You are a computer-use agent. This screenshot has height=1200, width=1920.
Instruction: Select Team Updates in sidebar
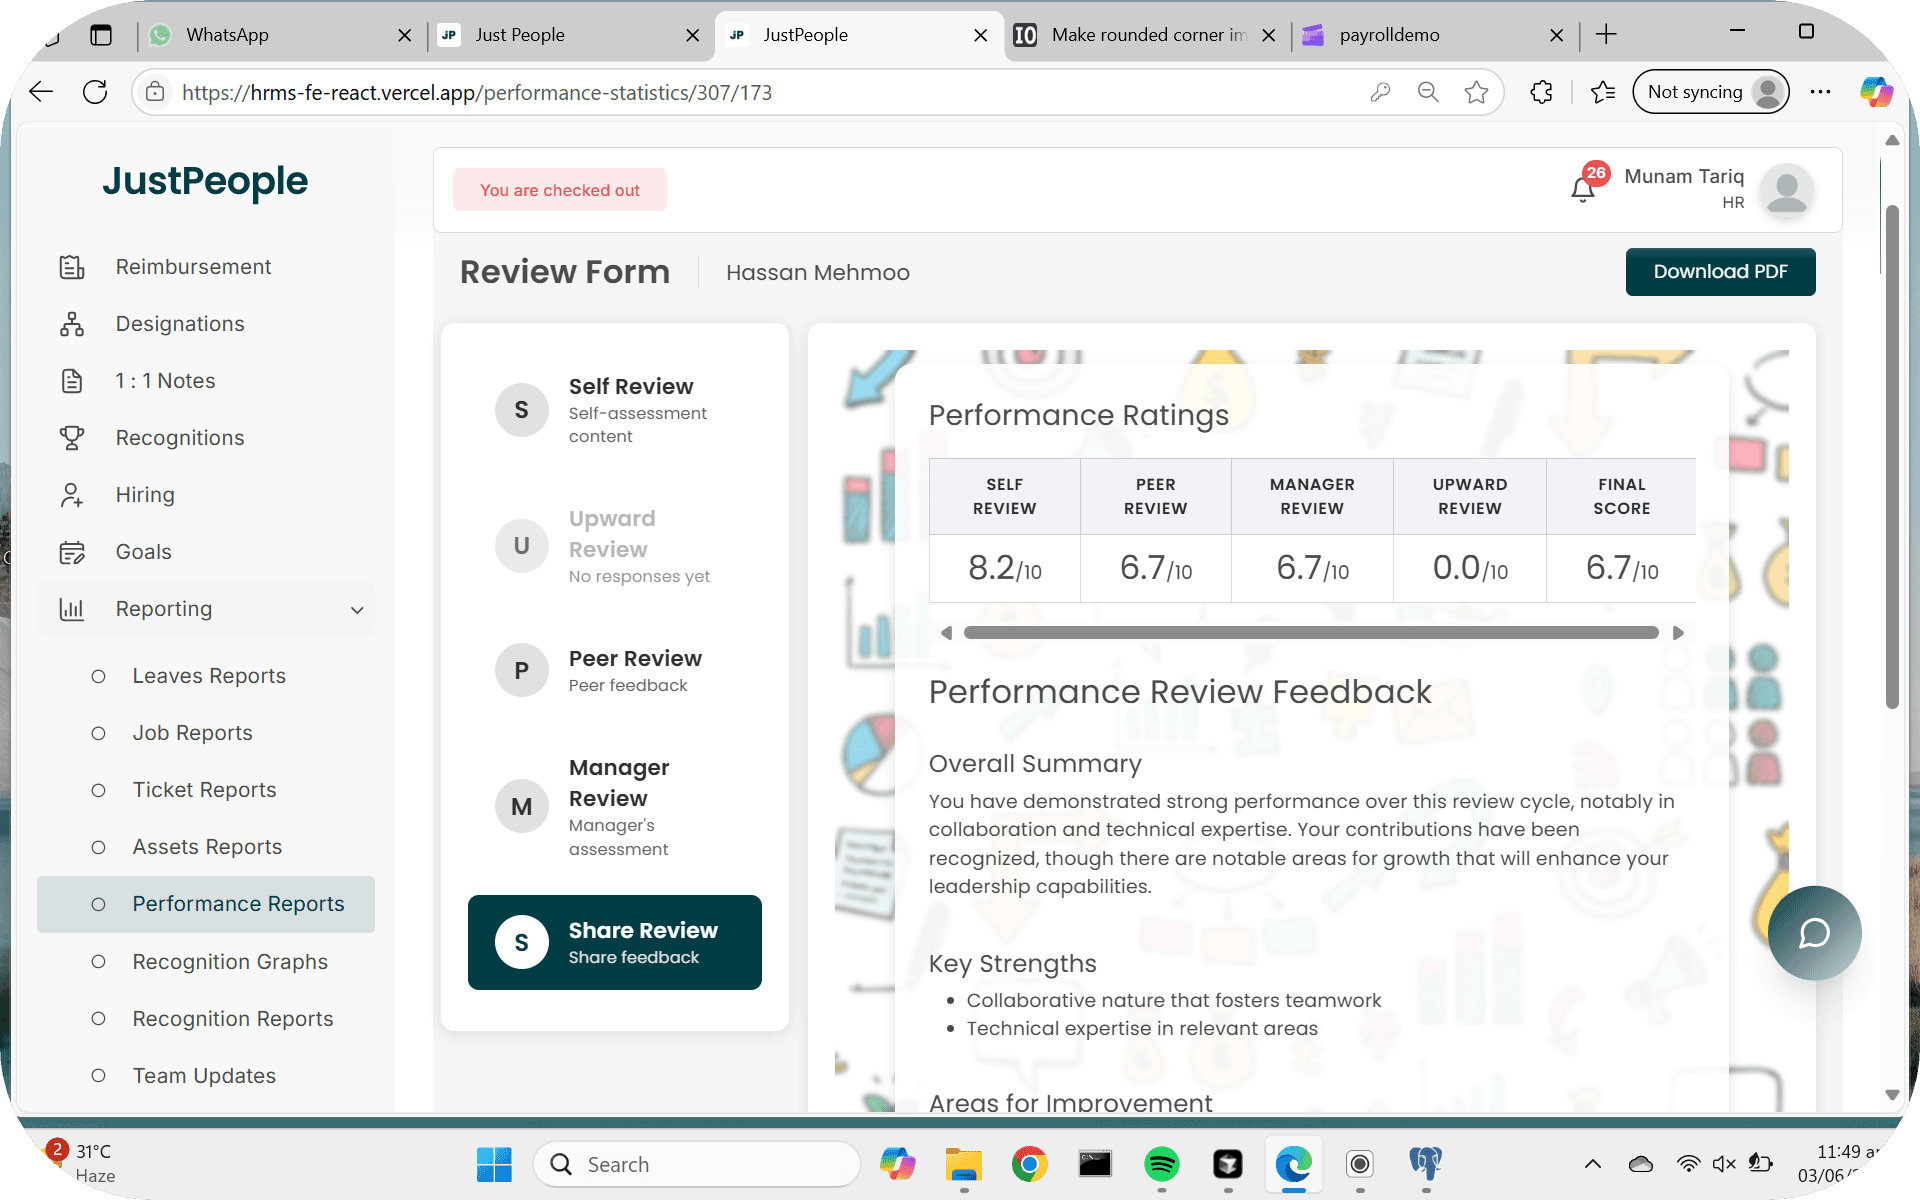(x=206, y=1076)
